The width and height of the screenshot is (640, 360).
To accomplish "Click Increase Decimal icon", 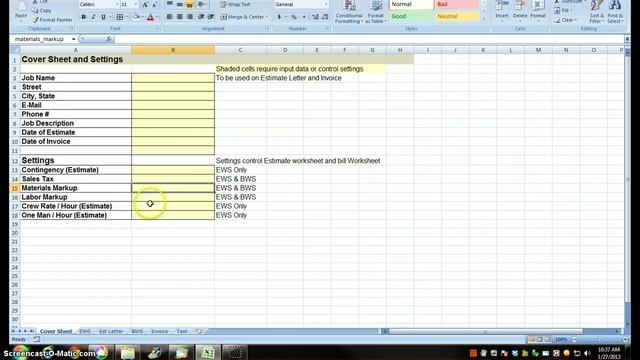I will 315,17.
